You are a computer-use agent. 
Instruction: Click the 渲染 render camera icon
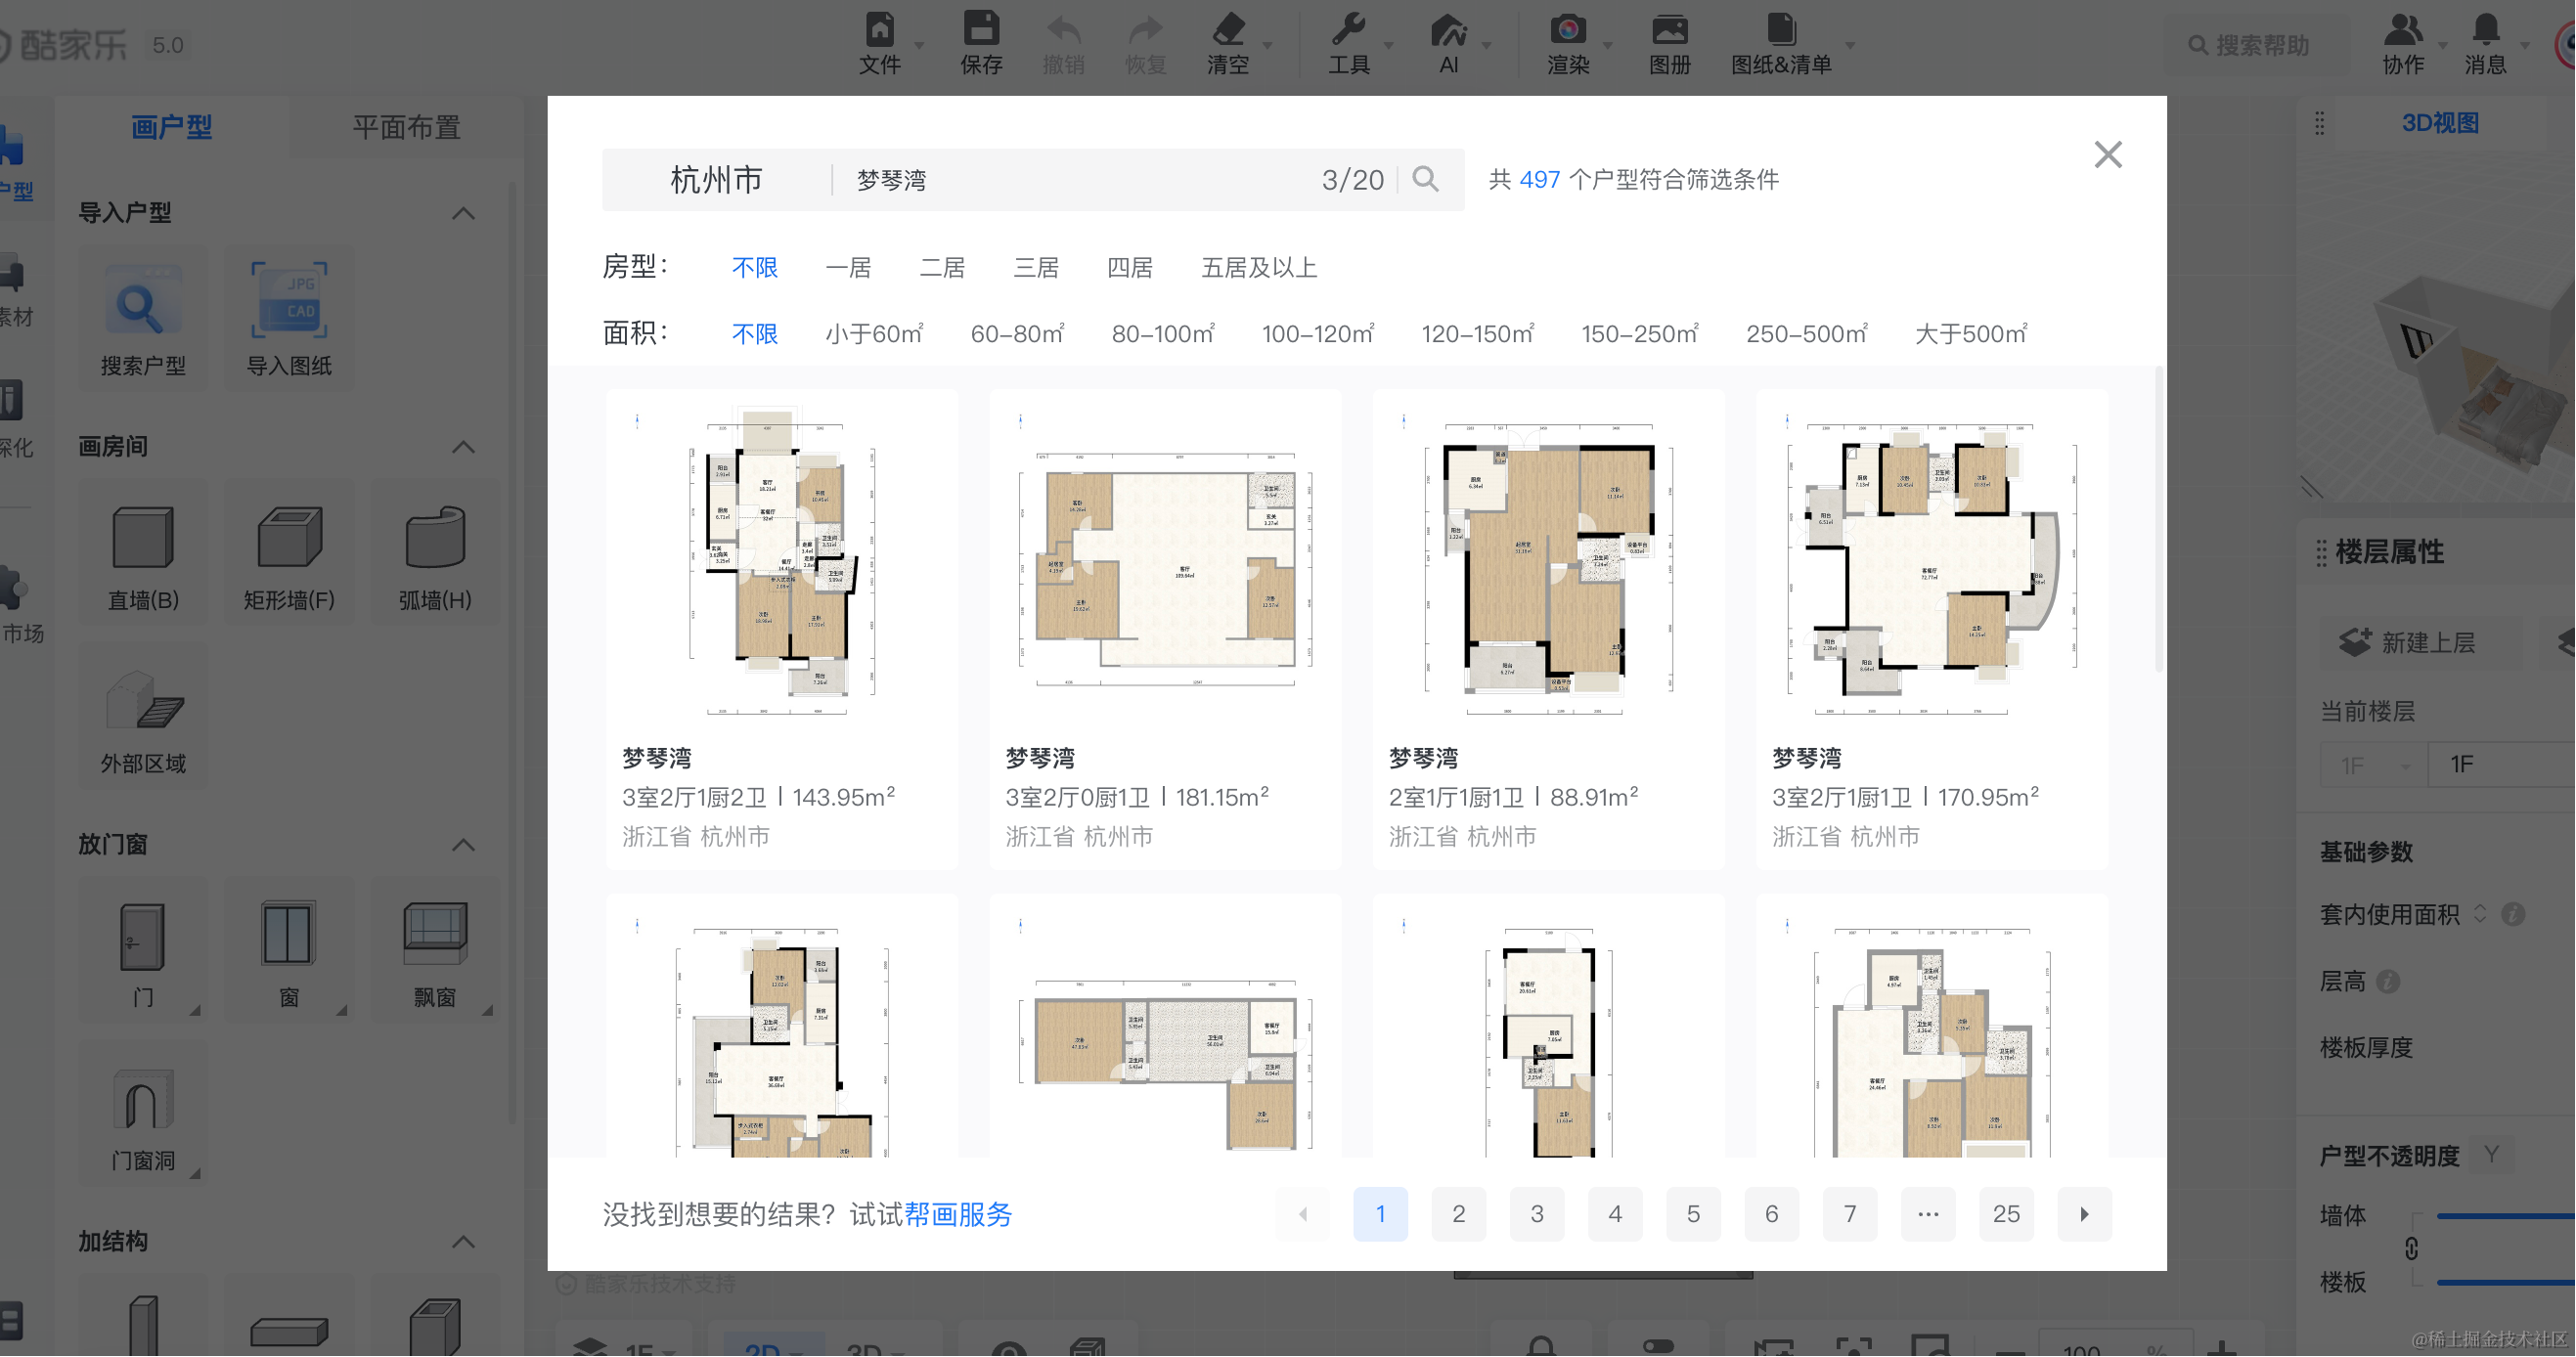[x=1568, y=30]
